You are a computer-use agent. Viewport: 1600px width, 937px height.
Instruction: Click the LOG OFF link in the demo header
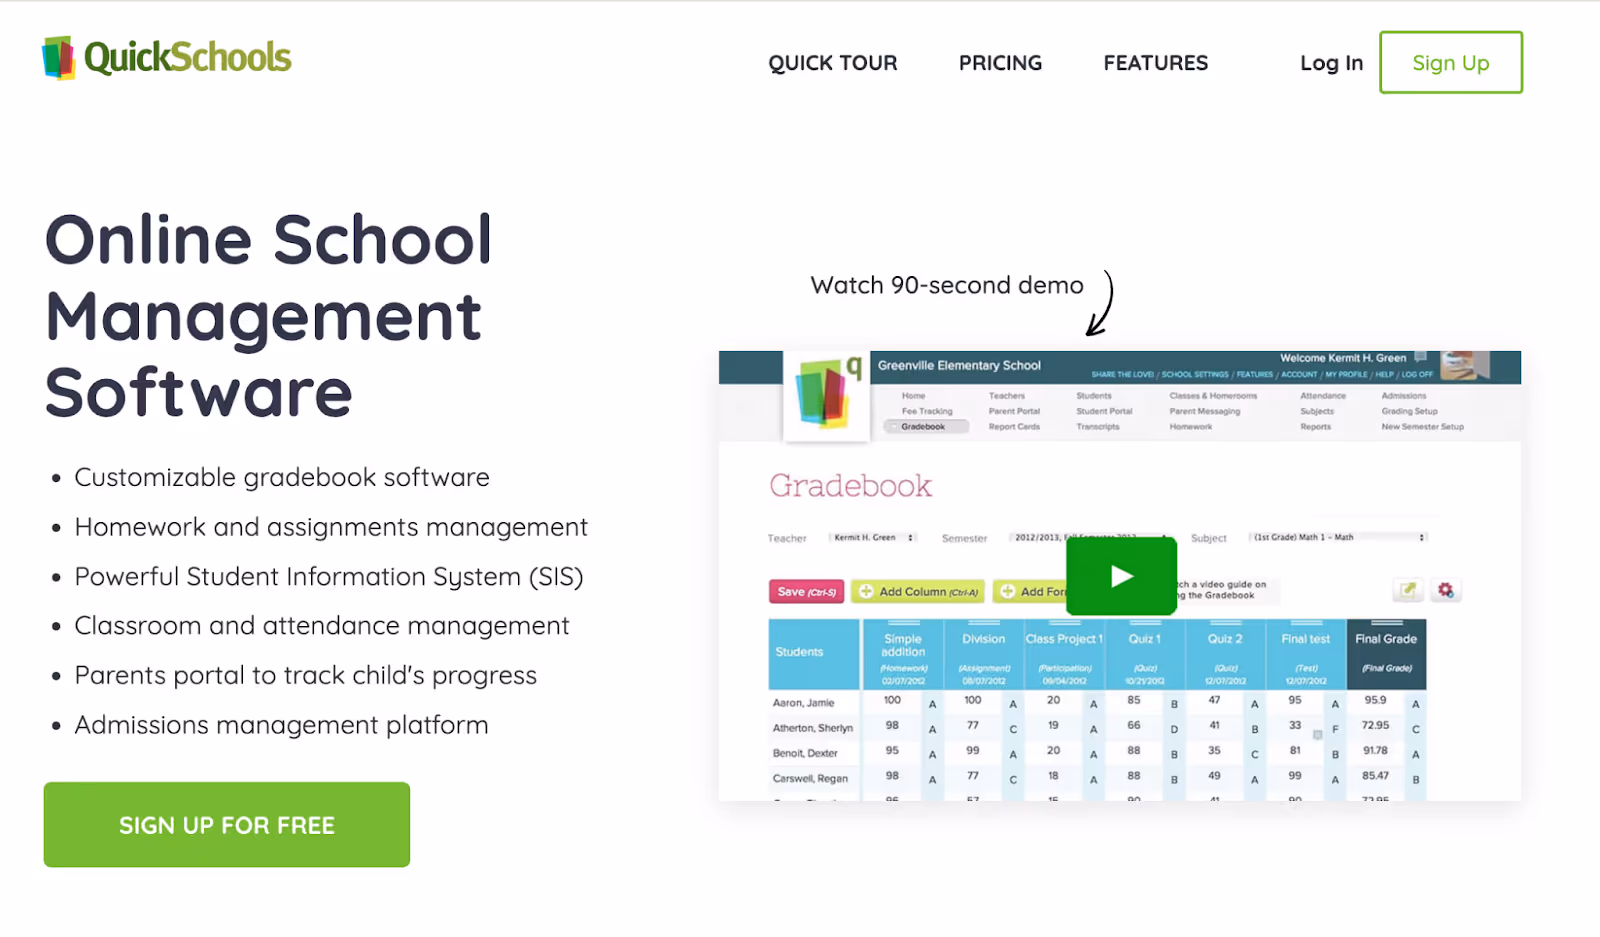pyautogui.click(x=1417, y=375)
